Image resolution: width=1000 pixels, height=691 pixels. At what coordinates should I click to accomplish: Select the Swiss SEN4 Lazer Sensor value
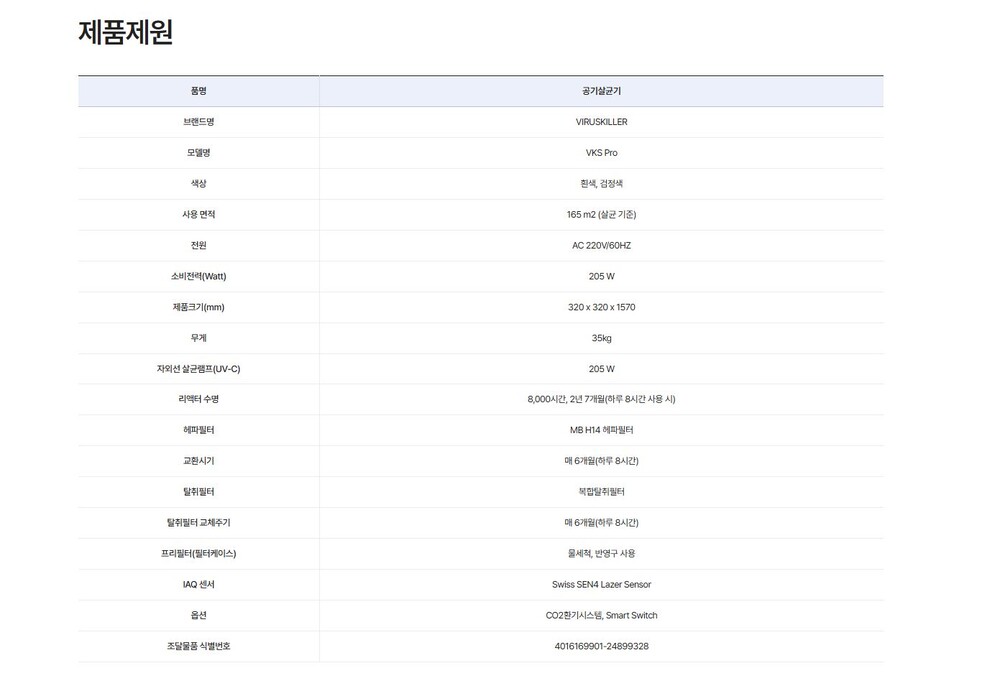tap(601, 584)
